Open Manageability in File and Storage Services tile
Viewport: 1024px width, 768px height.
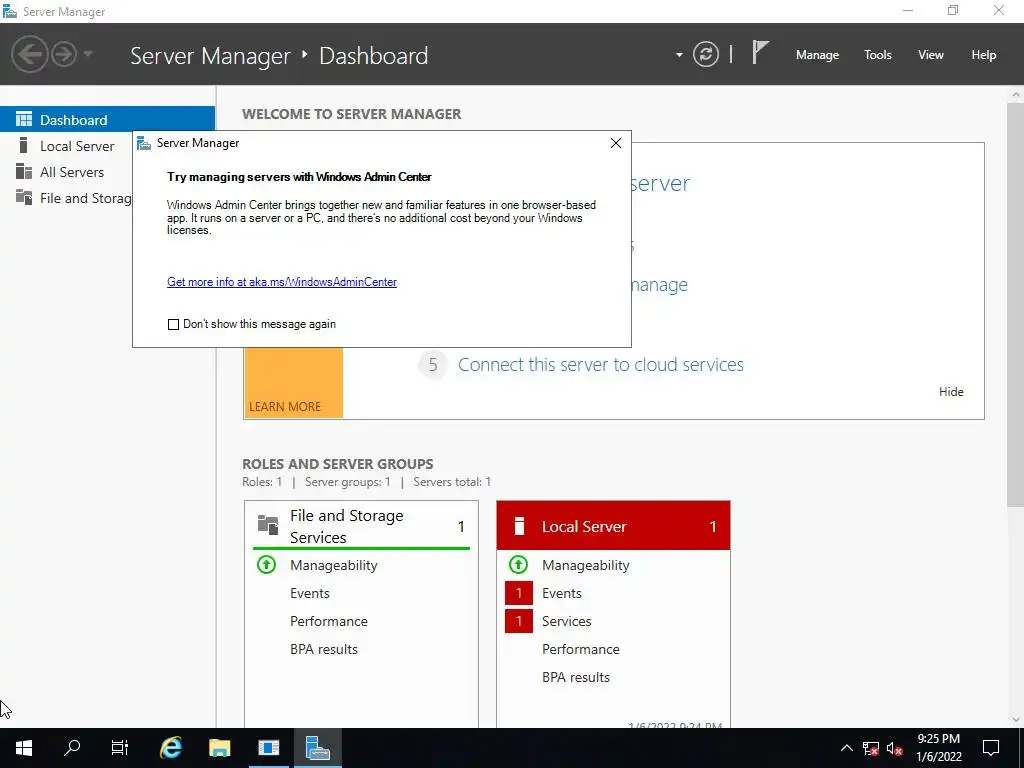[333, 566]
